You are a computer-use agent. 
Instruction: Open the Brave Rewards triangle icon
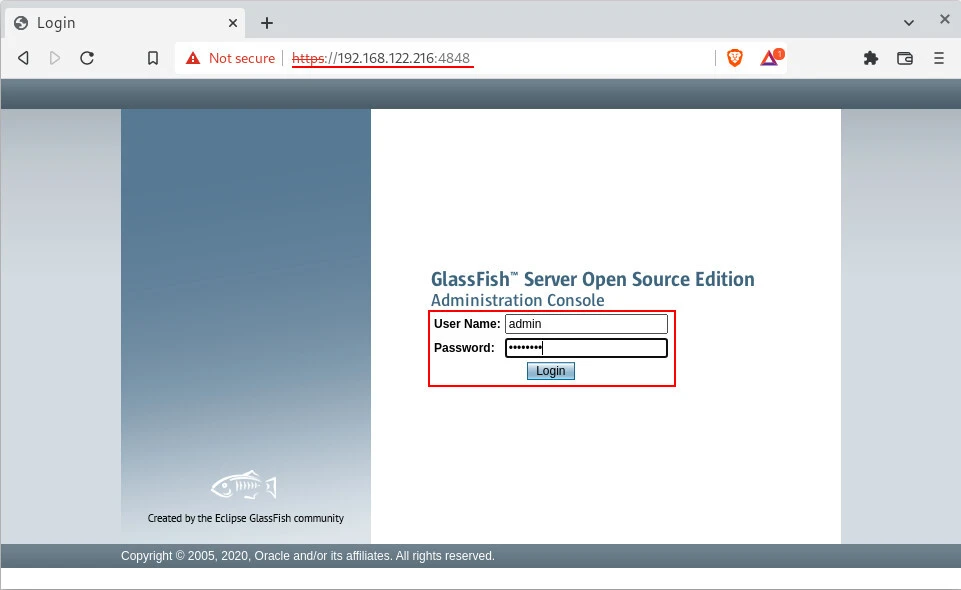tap(769, 58)
